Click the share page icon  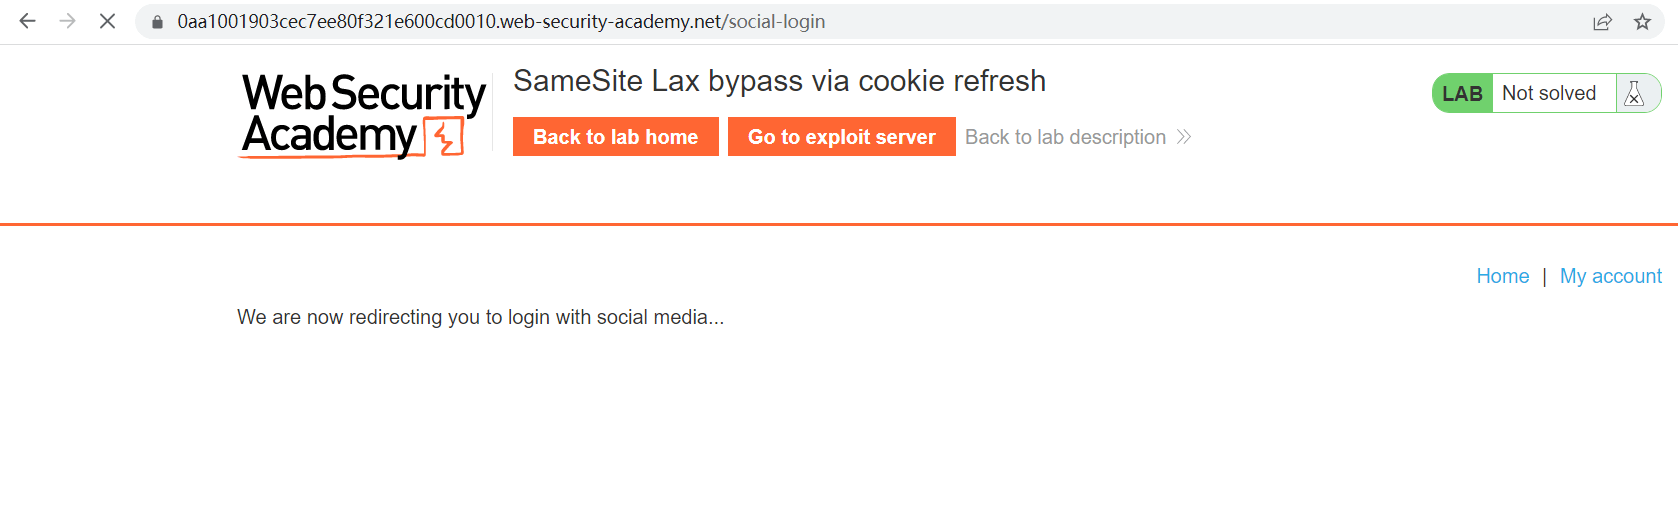click(1602, 22)
